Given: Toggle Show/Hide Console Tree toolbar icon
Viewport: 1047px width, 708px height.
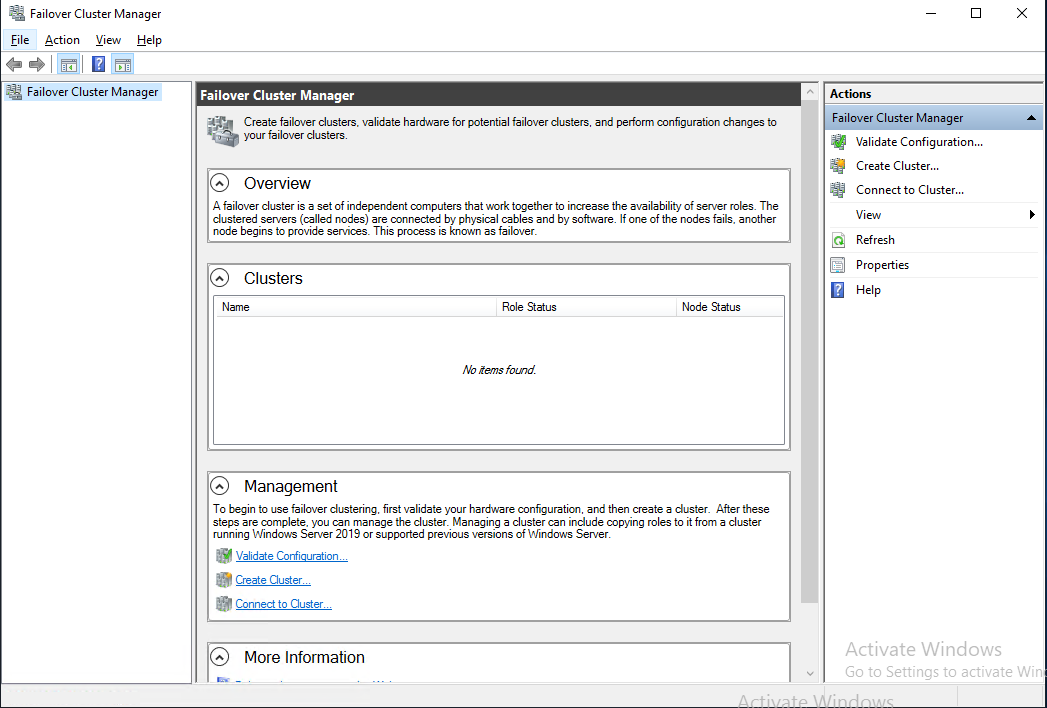Looking at the screenshot, I should (68, 65).
